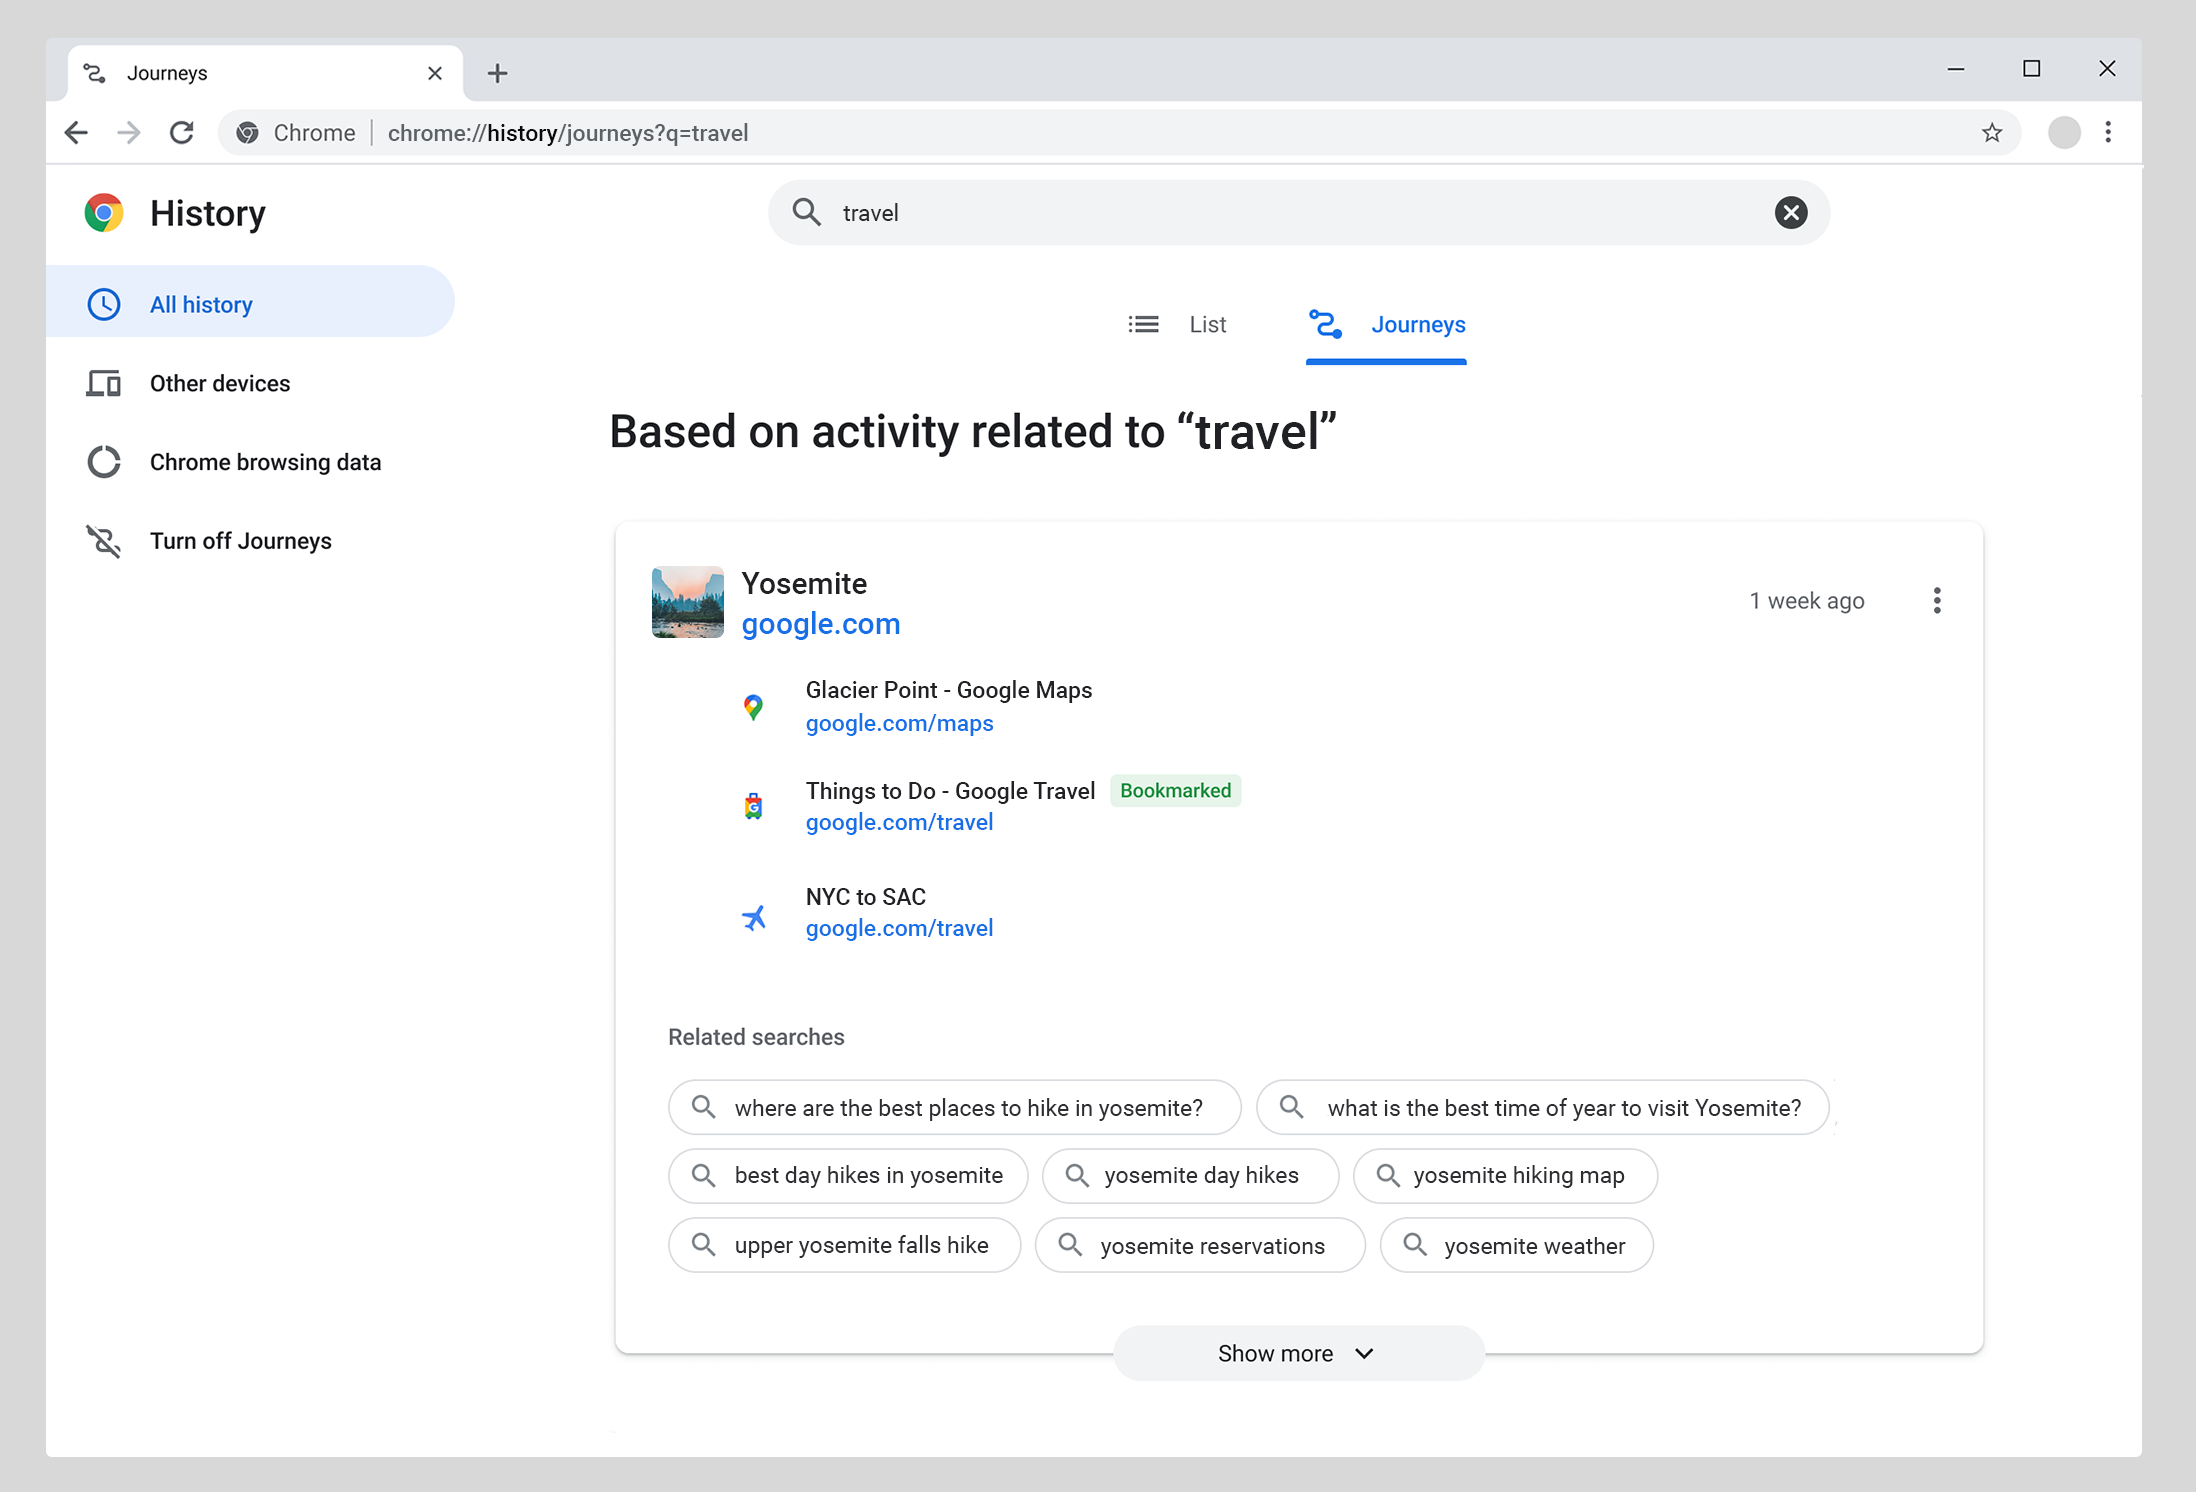Click the Yosemite thumbnail image
Viewport: 2196px width, 1492px height.
(687, 602)
